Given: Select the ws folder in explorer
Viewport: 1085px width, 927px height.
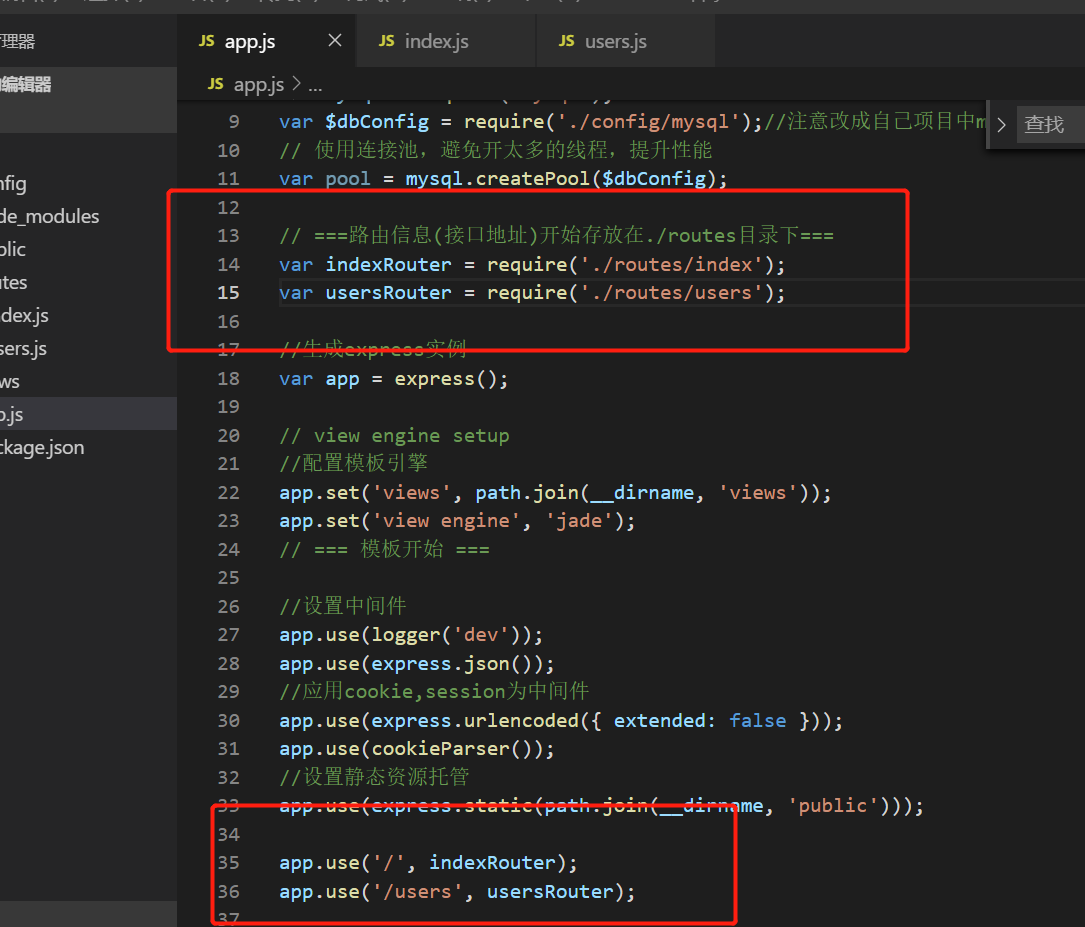Looking at the screenshot, I should tap(89, 381).
